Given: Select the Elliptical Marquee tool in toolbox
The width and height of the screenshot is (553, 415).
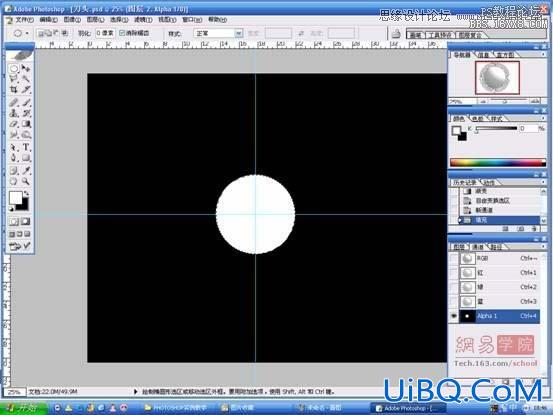Looking at the screenshot, I should (13, 68).
